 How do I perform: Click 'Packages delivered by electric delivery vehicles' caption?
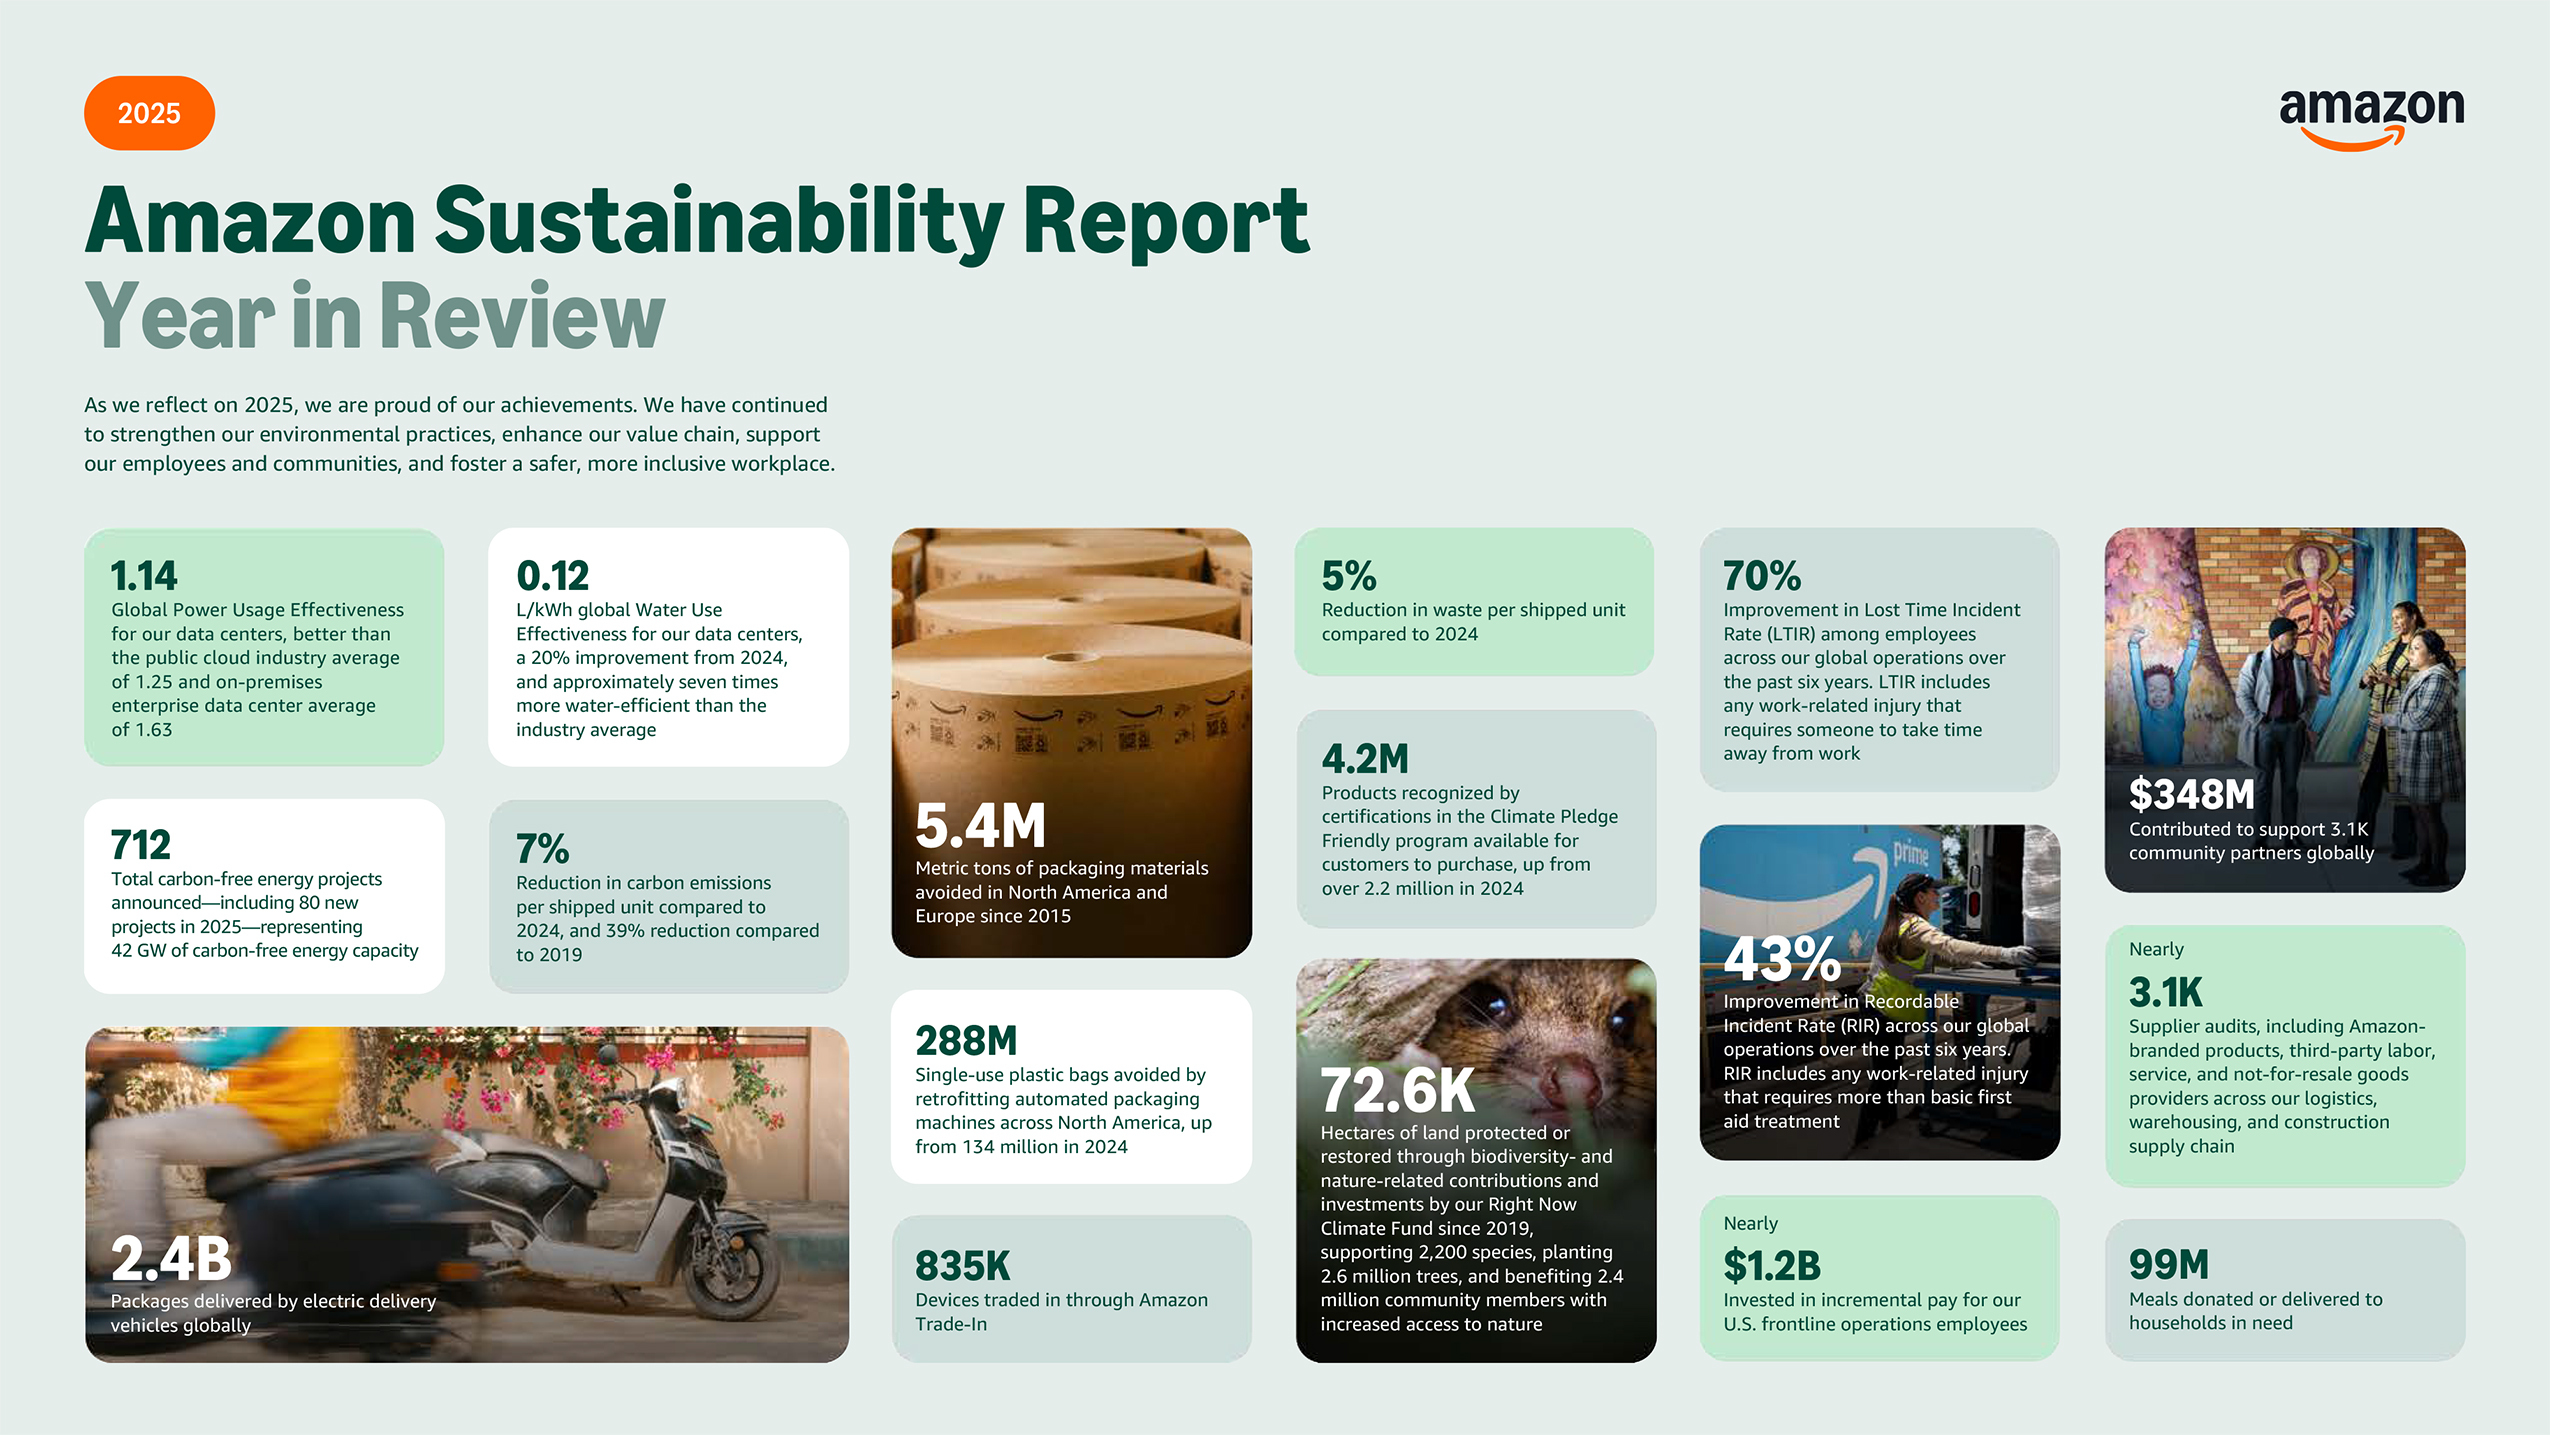coord(273,1312)
